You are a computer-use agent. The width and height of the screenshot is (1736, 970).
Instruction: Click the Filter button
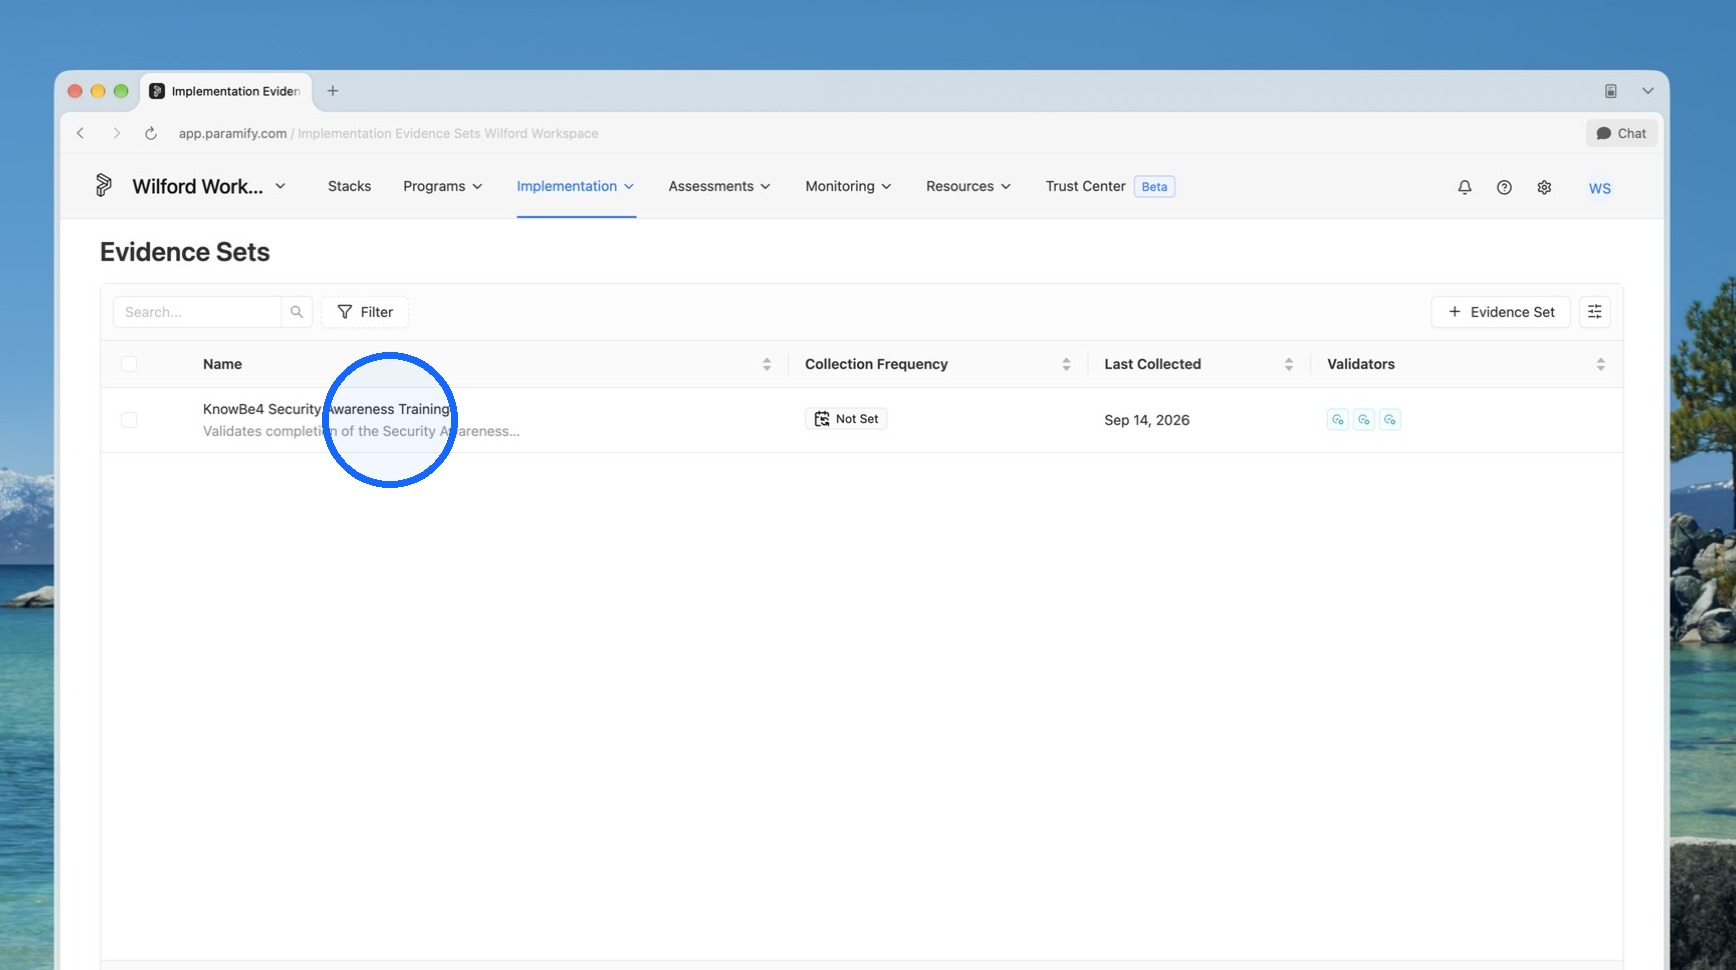(x=365, y=312)
